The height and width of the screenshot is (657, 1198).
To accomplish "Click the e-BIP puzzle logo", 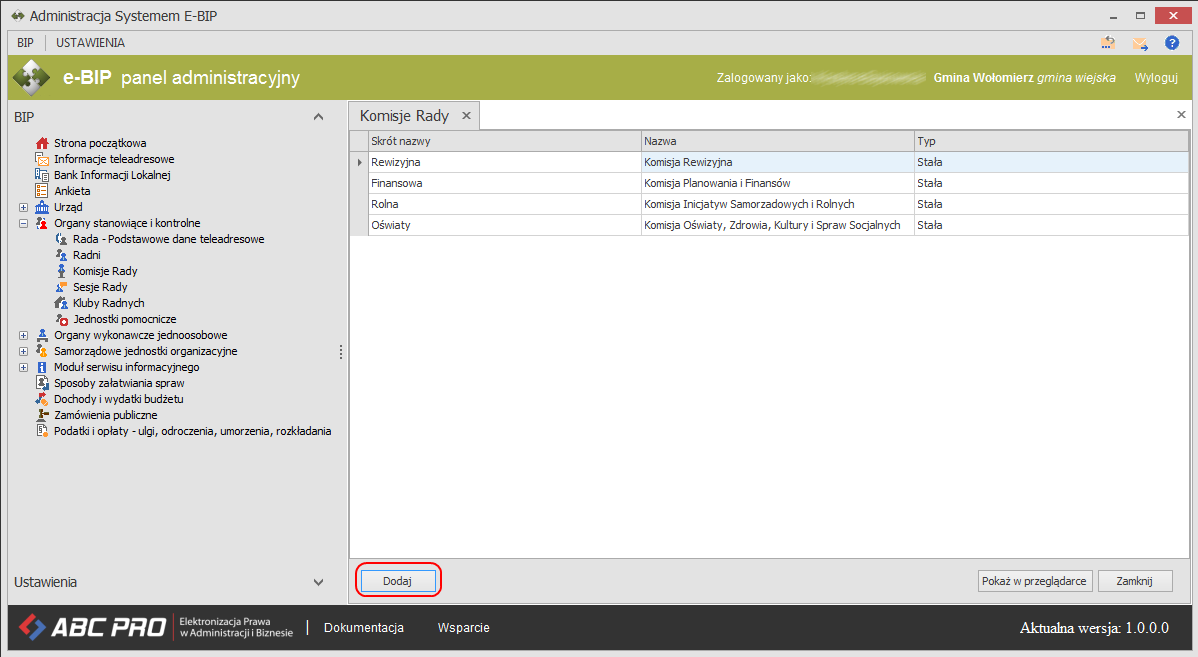I will (32, 77).
